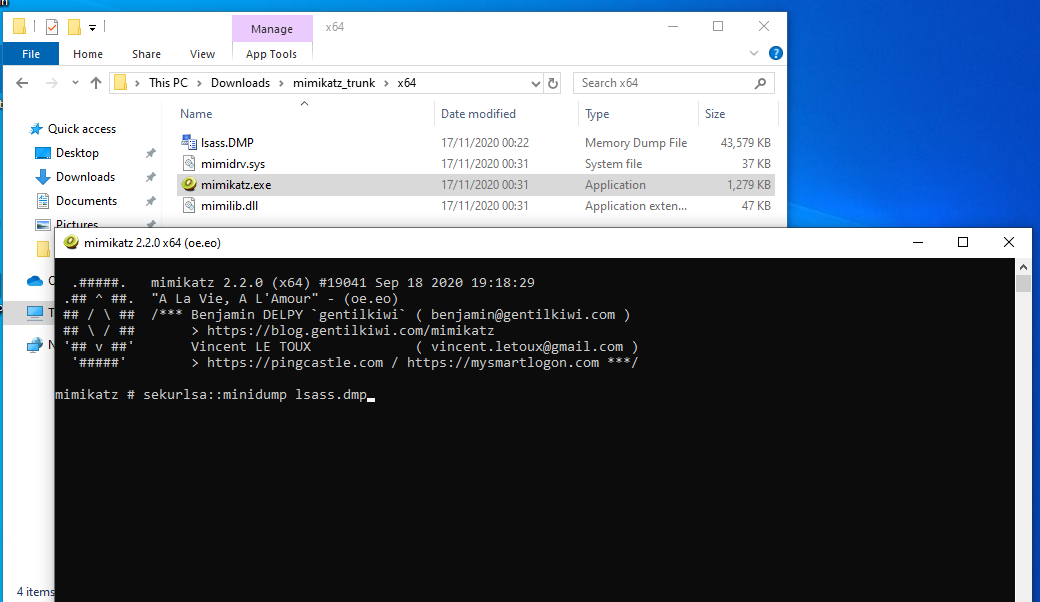
Task: Go back with the Back arrow
Action: pos(22,83)
